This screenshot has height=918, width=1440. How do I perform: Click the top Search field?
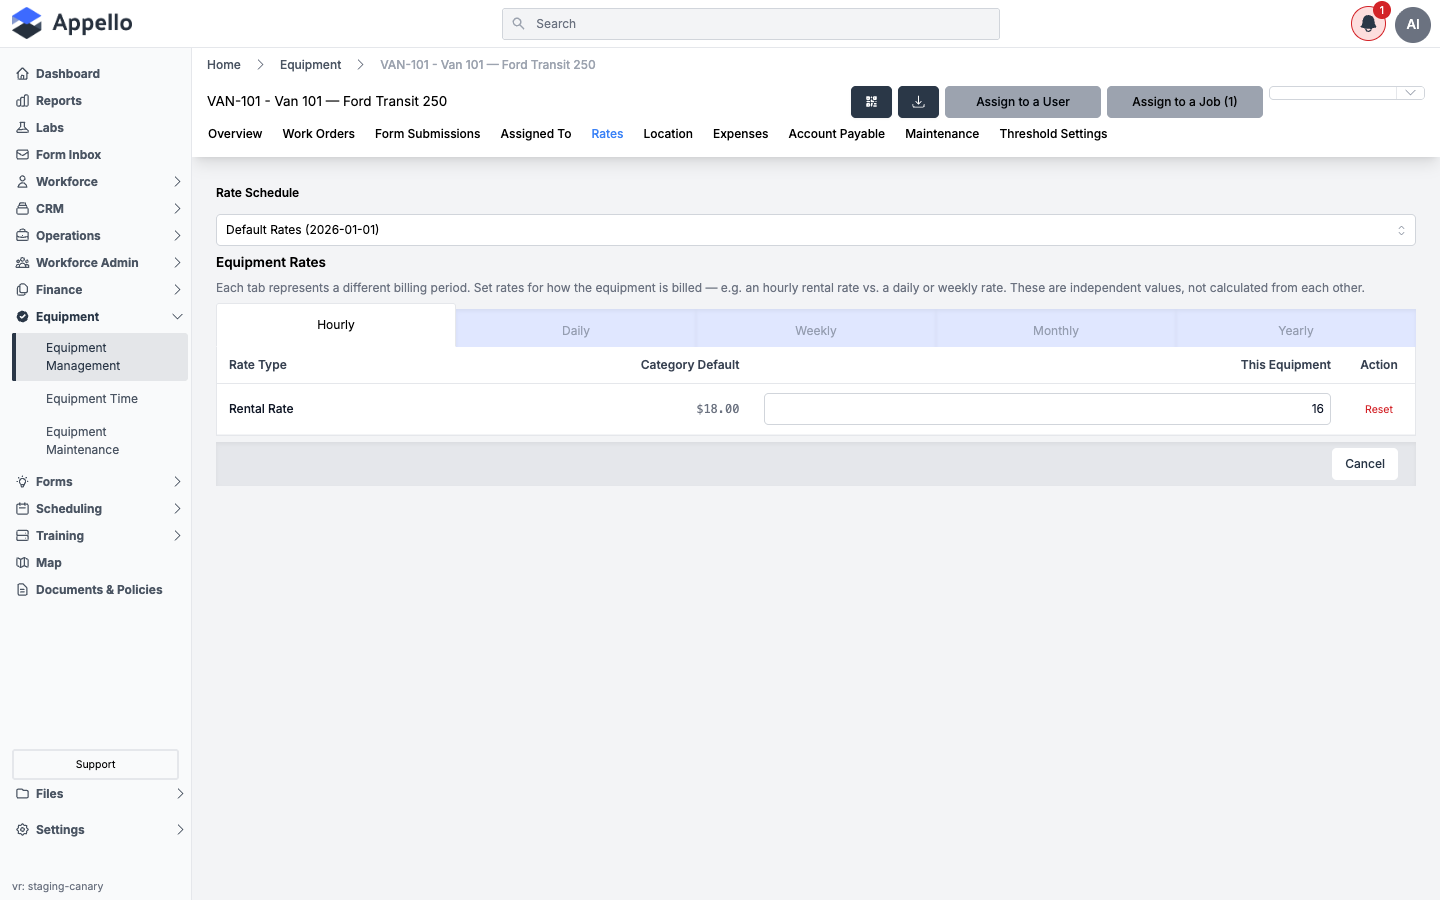coord(751,24)
